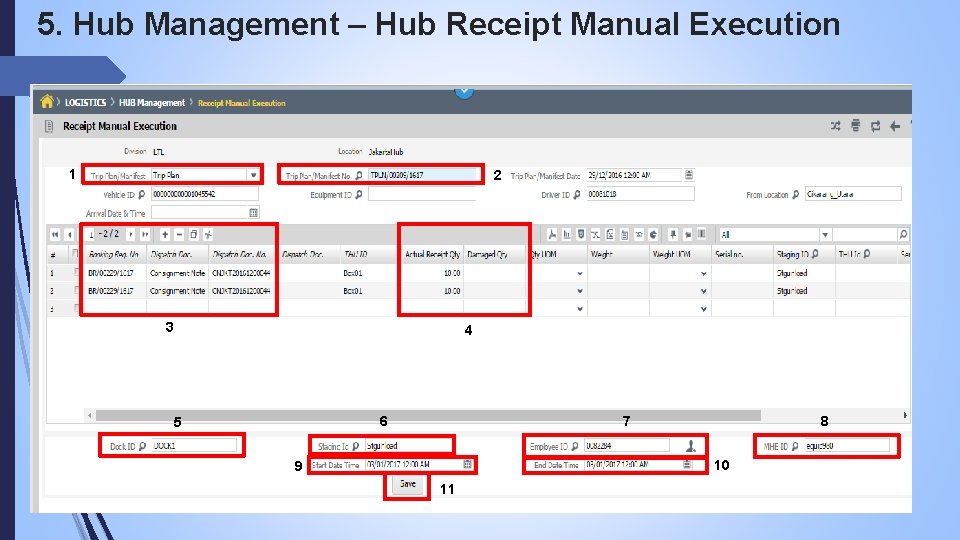Click the Dock ID input field
Viewport: 960px width, 540px height.
click(193, 446)
